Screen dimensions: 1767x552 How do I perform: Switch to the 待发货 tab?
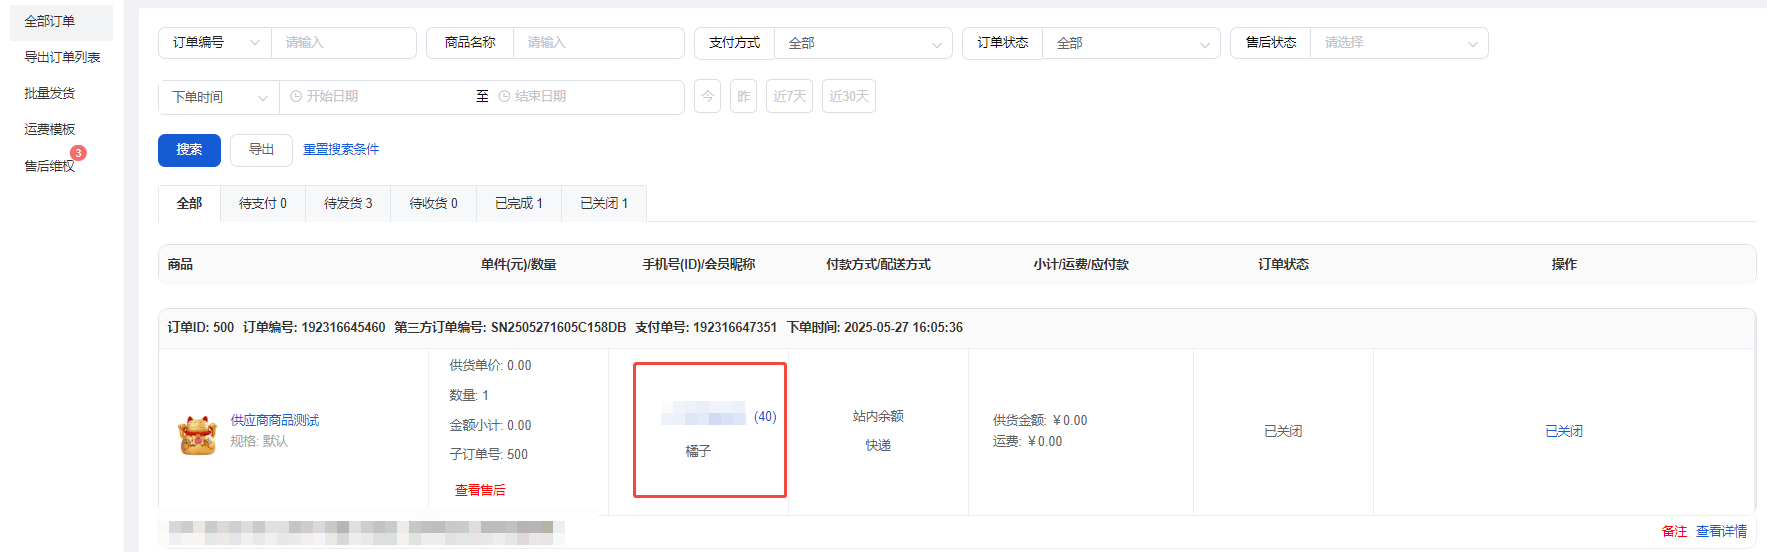tap(348, 204)
